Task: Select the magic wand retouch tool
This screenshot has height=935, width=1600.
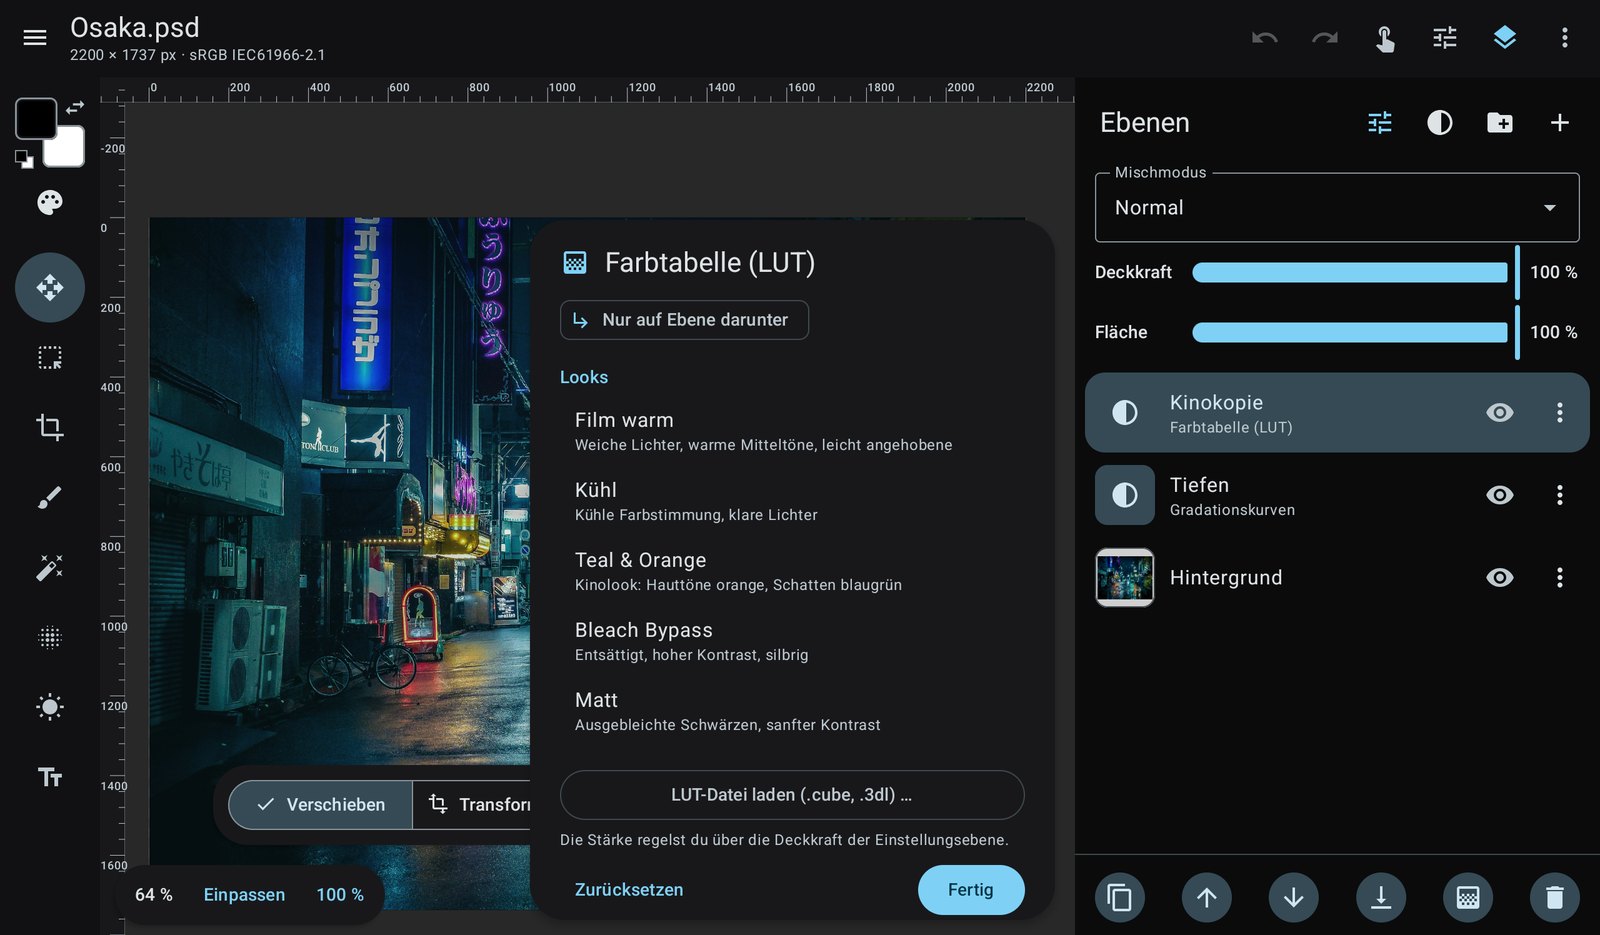Action: point(50,567)
